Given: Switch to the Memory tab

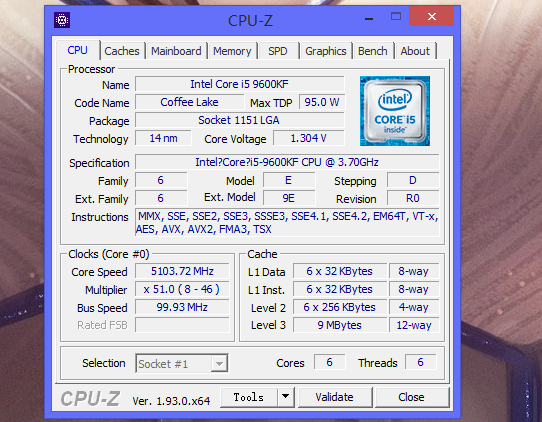Looking at the screenshot, I should 232,51.
